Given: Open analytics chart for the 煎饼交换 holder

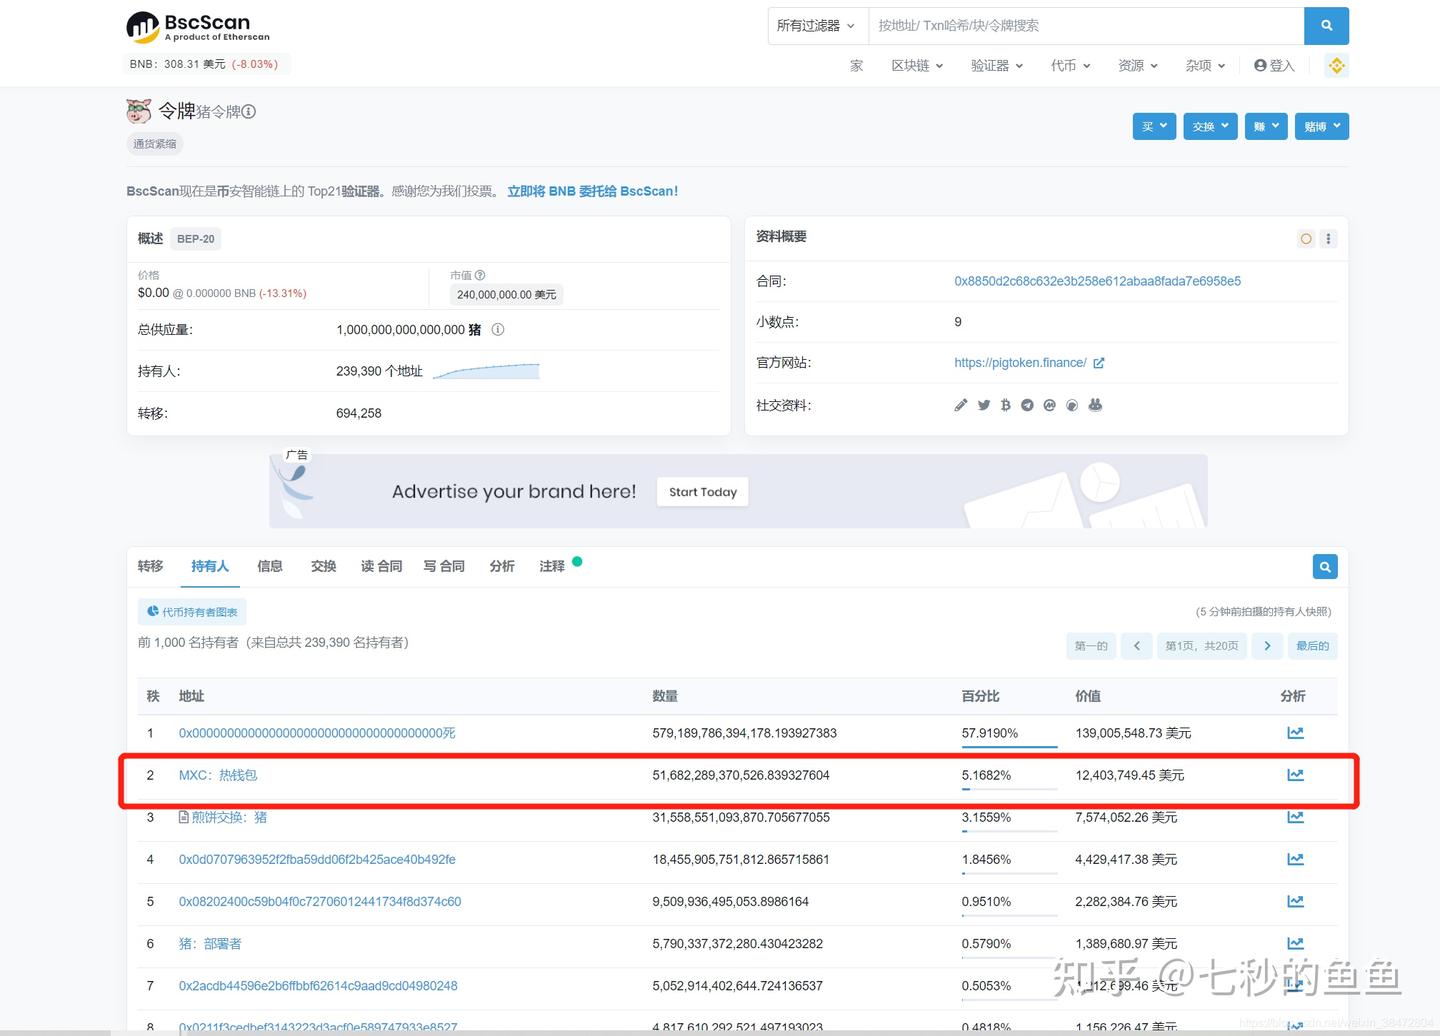Looking at the screenshot, I should [1295, 817].
